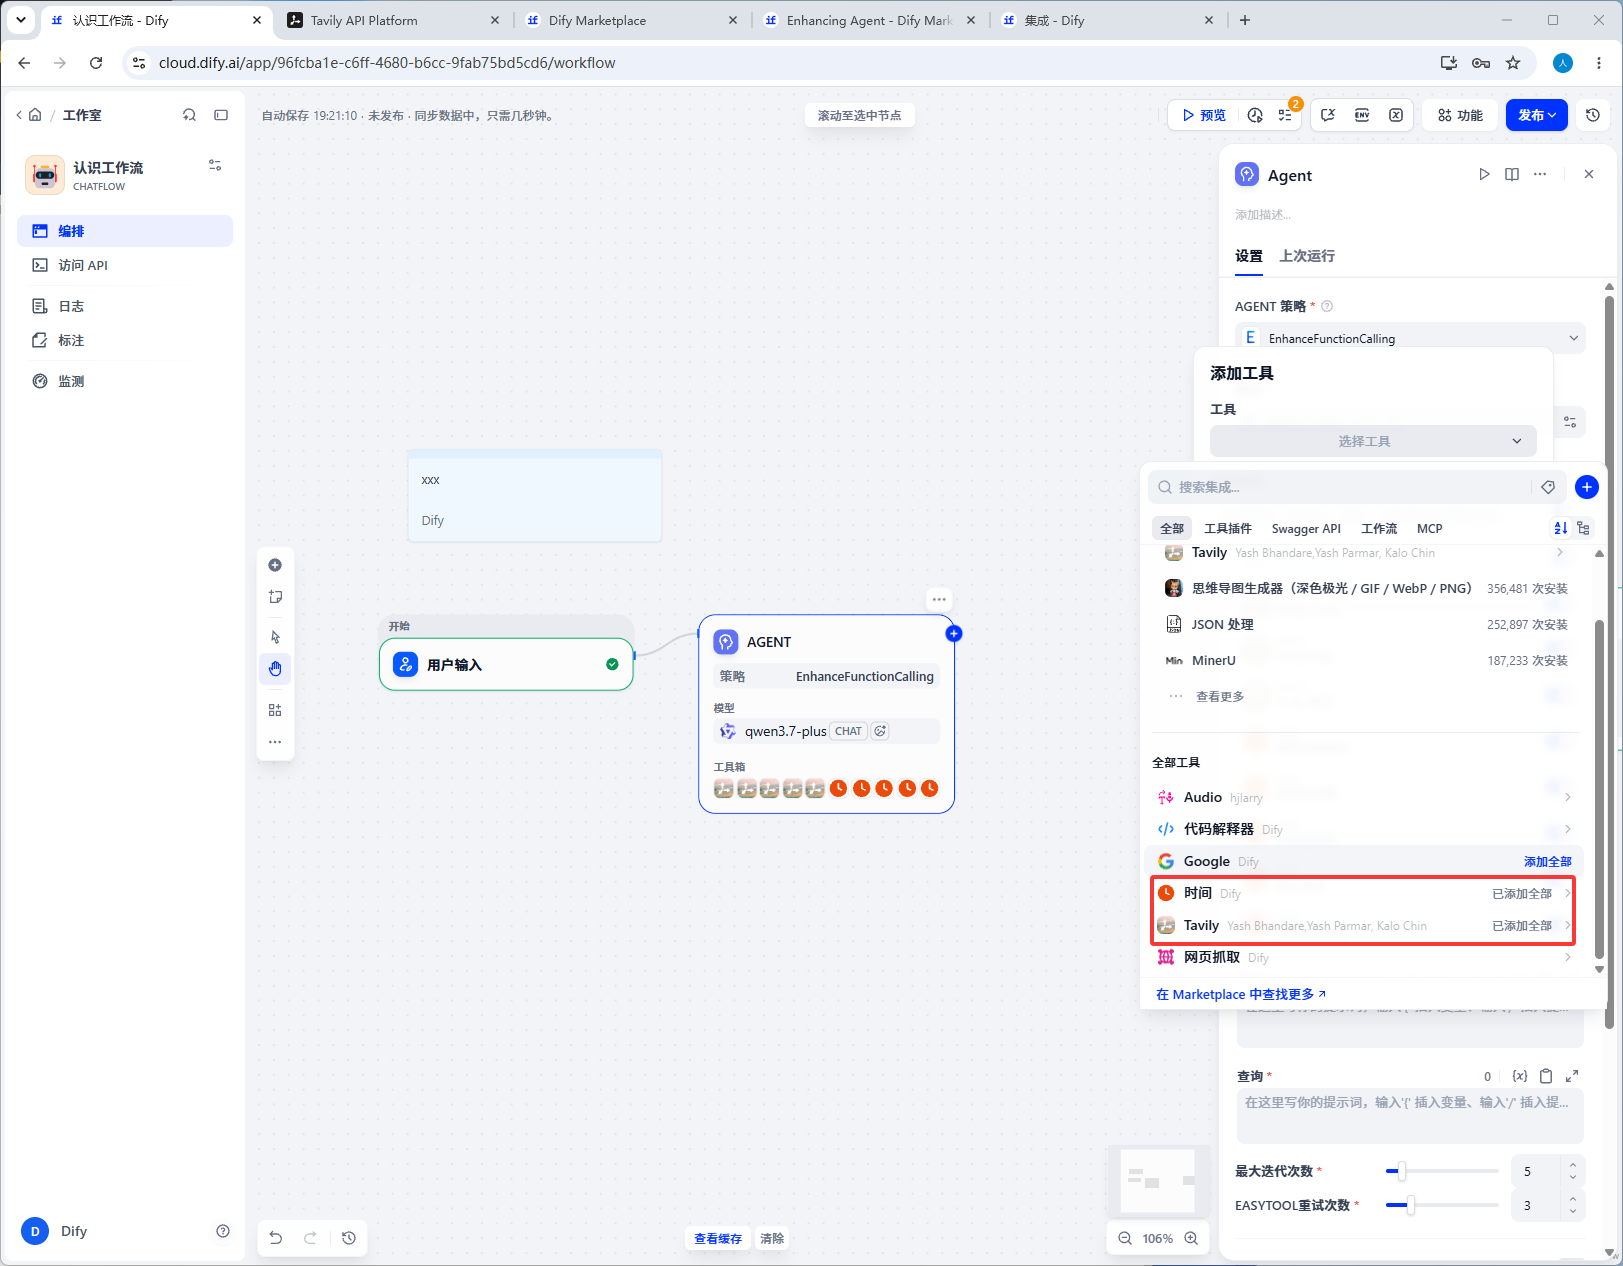The image size is (1623, 1266).
Task: Select the Swagger API filter tab
Action: 1306,528
